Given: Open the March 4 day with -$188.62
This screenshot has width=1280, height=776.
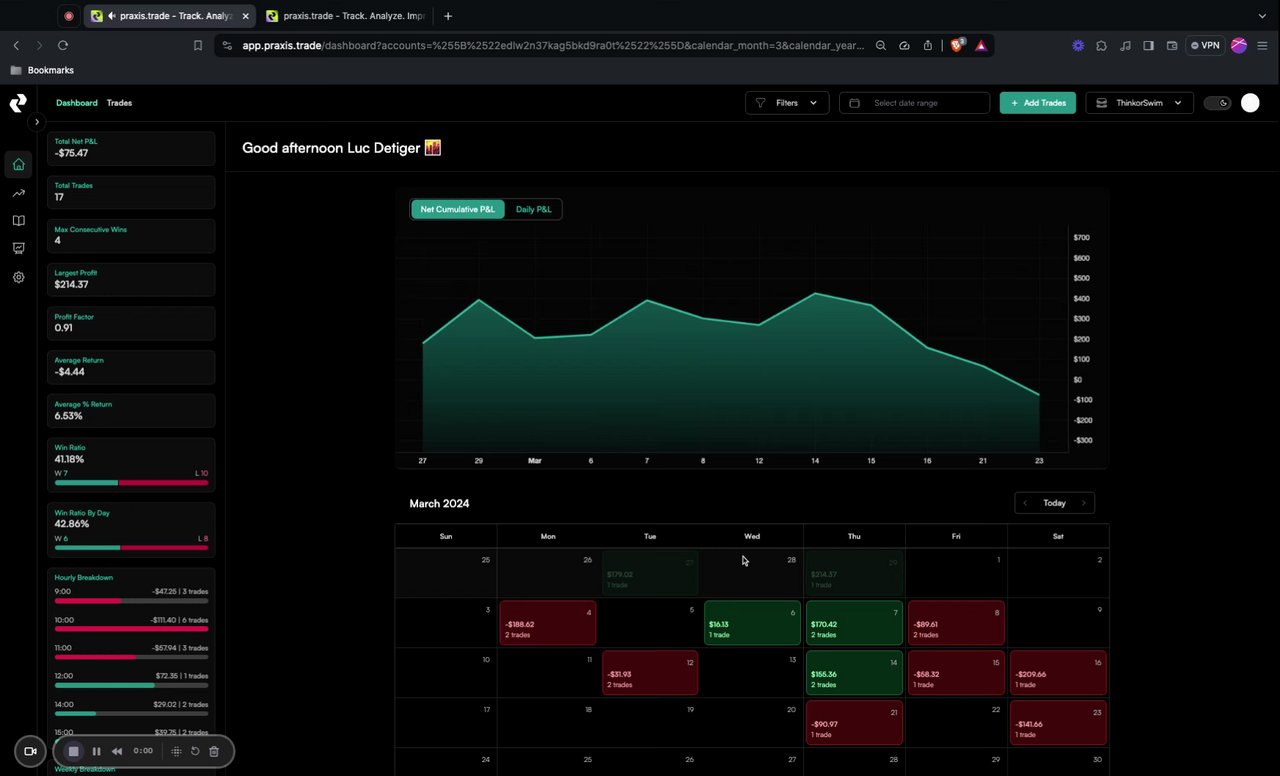Looking at the screenshot, I should tap(548, 623).
